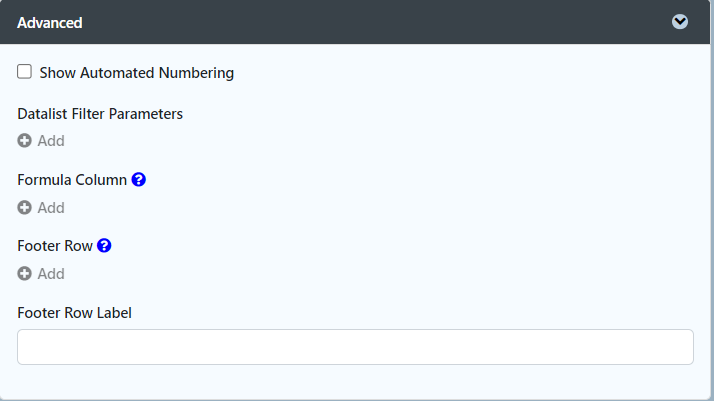
Task: Click the Advanced panel title text
Action: click(x=50, y=22)
